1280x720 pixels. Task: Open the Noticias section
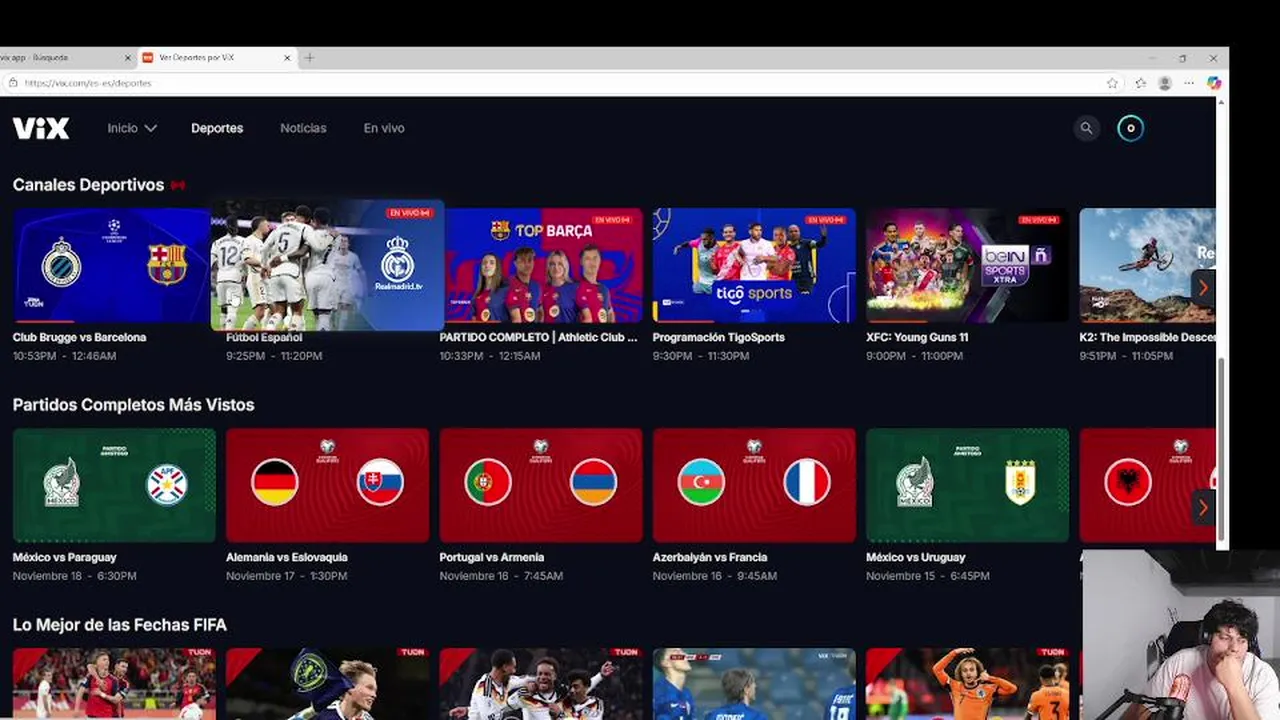[303, 128]
